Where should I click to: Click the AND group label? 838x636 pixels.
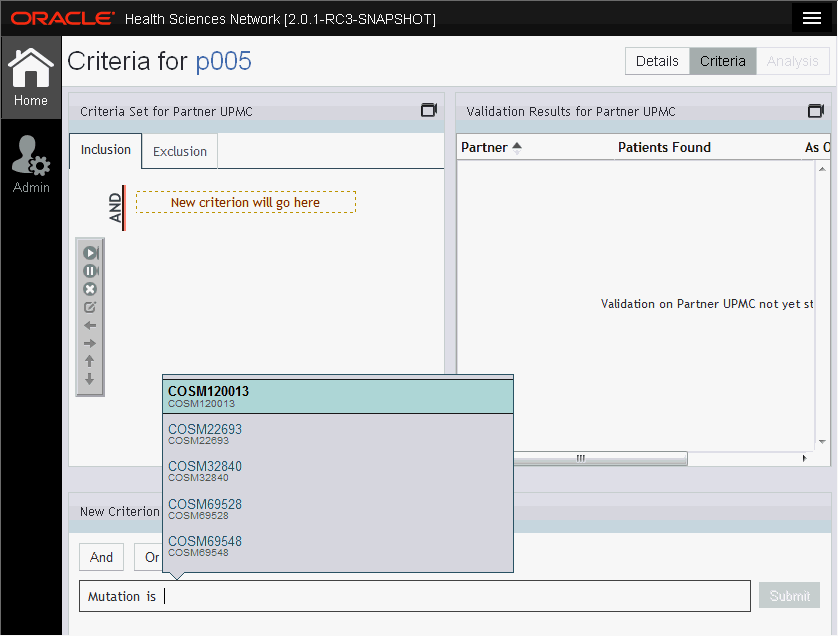click(x=115, y=208)
